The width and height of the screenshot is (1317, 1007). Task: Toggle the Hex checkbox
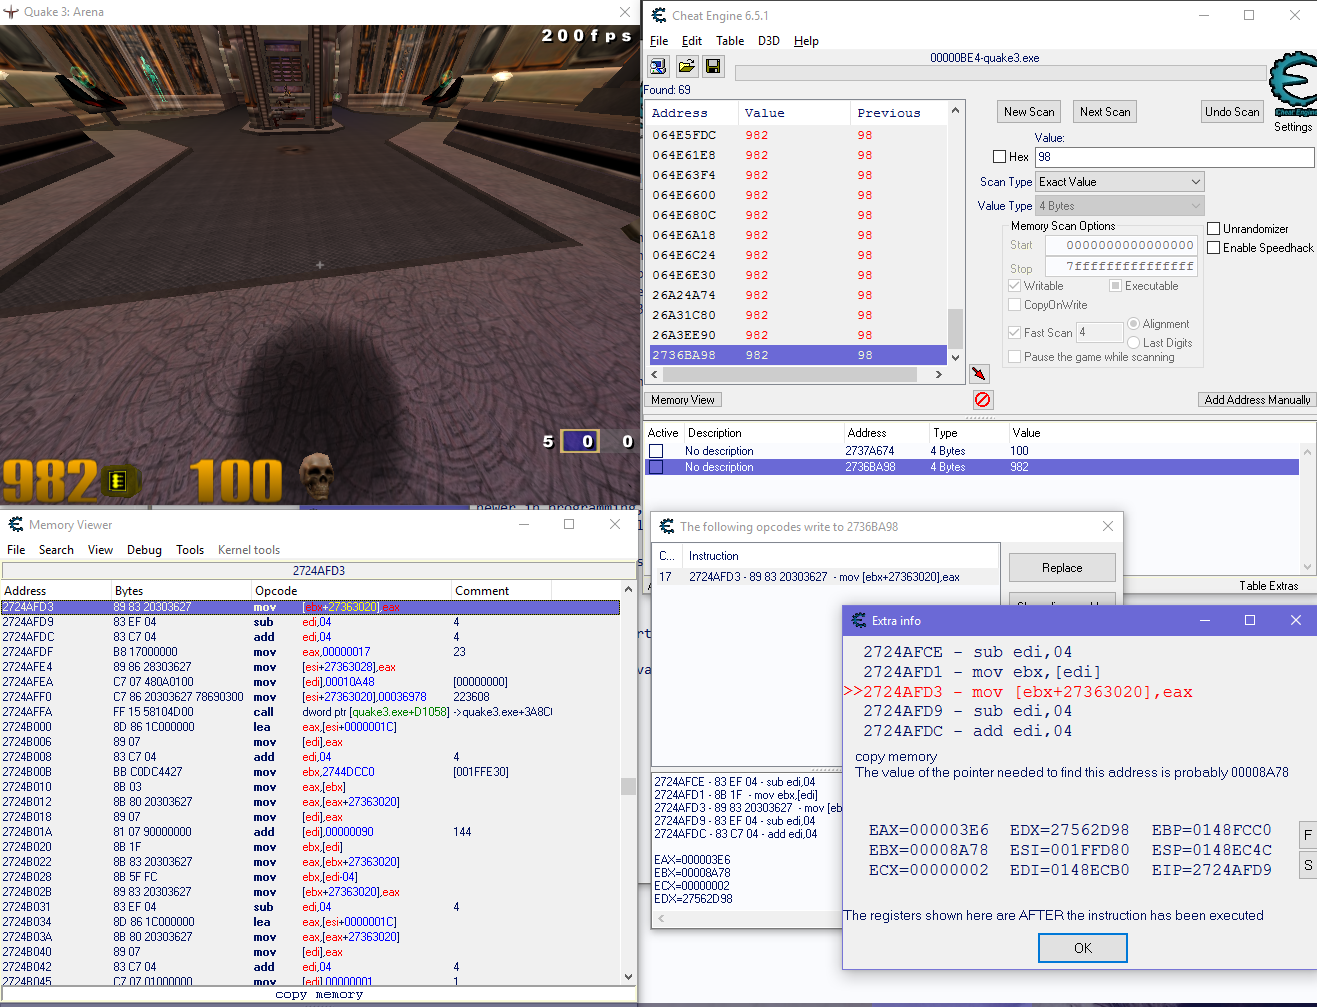[x=999, y=157]
